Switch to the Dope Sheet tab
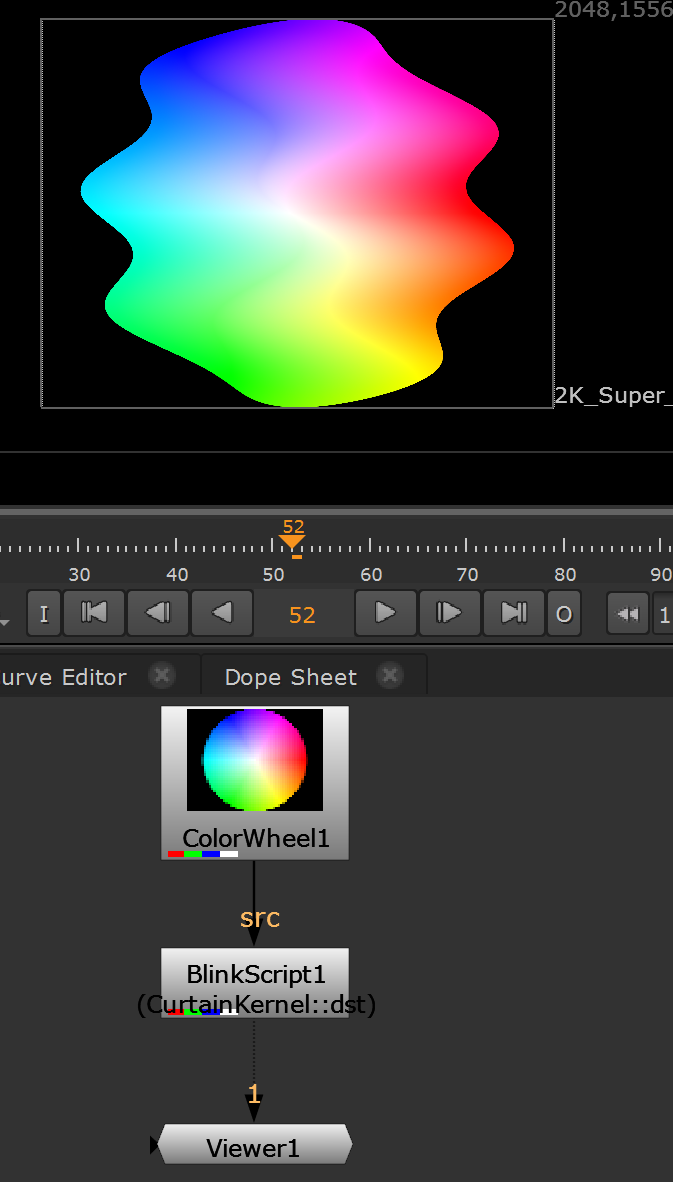 click(x=291, y=677)
